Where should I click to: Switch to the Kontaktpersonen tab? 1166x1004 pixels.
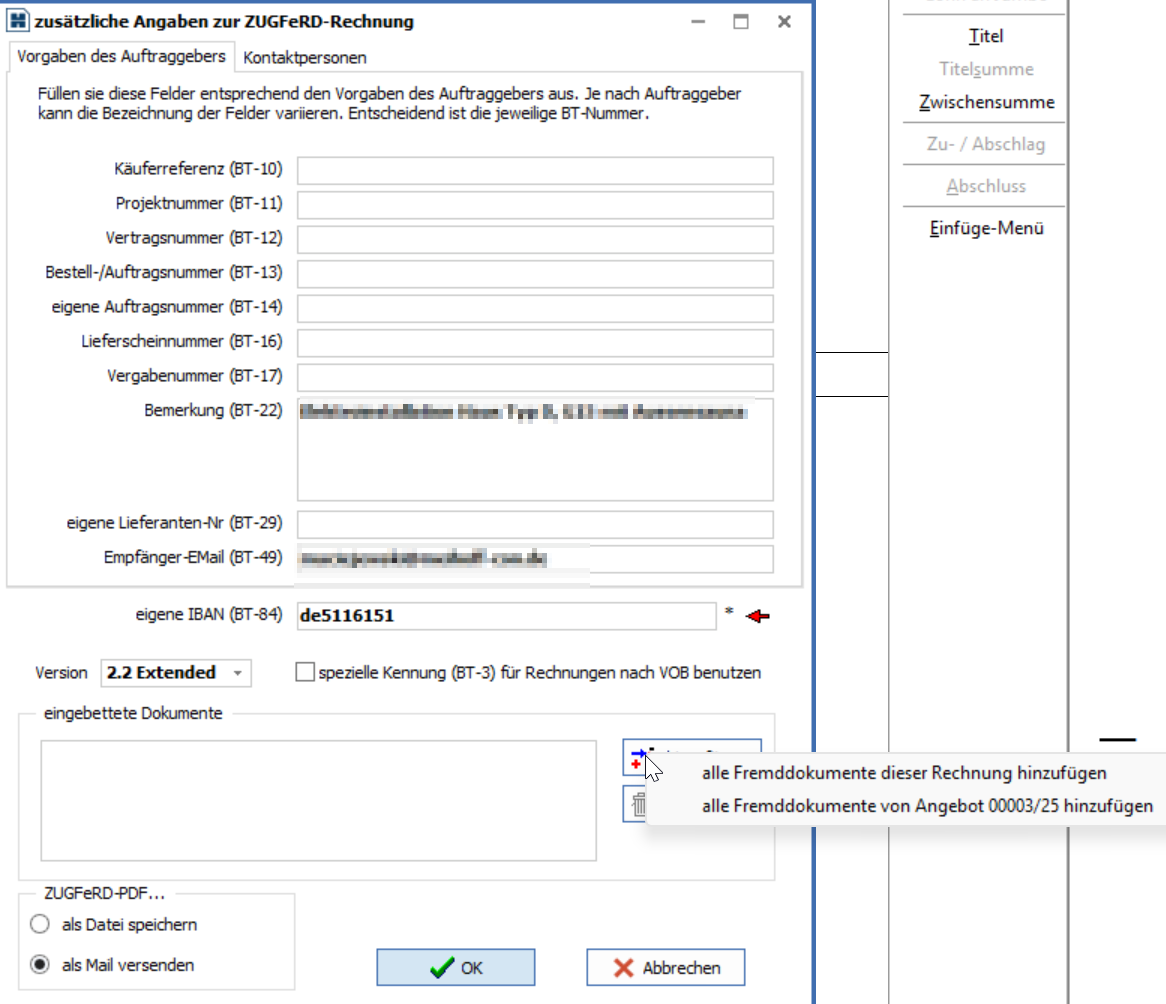coord(305,57)
